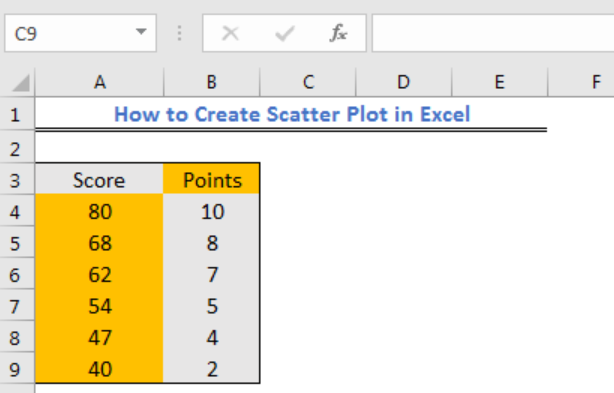Click the formula bar resize dots handle
This screenshot has width=614, height=393.
click(x=179, y=33)
